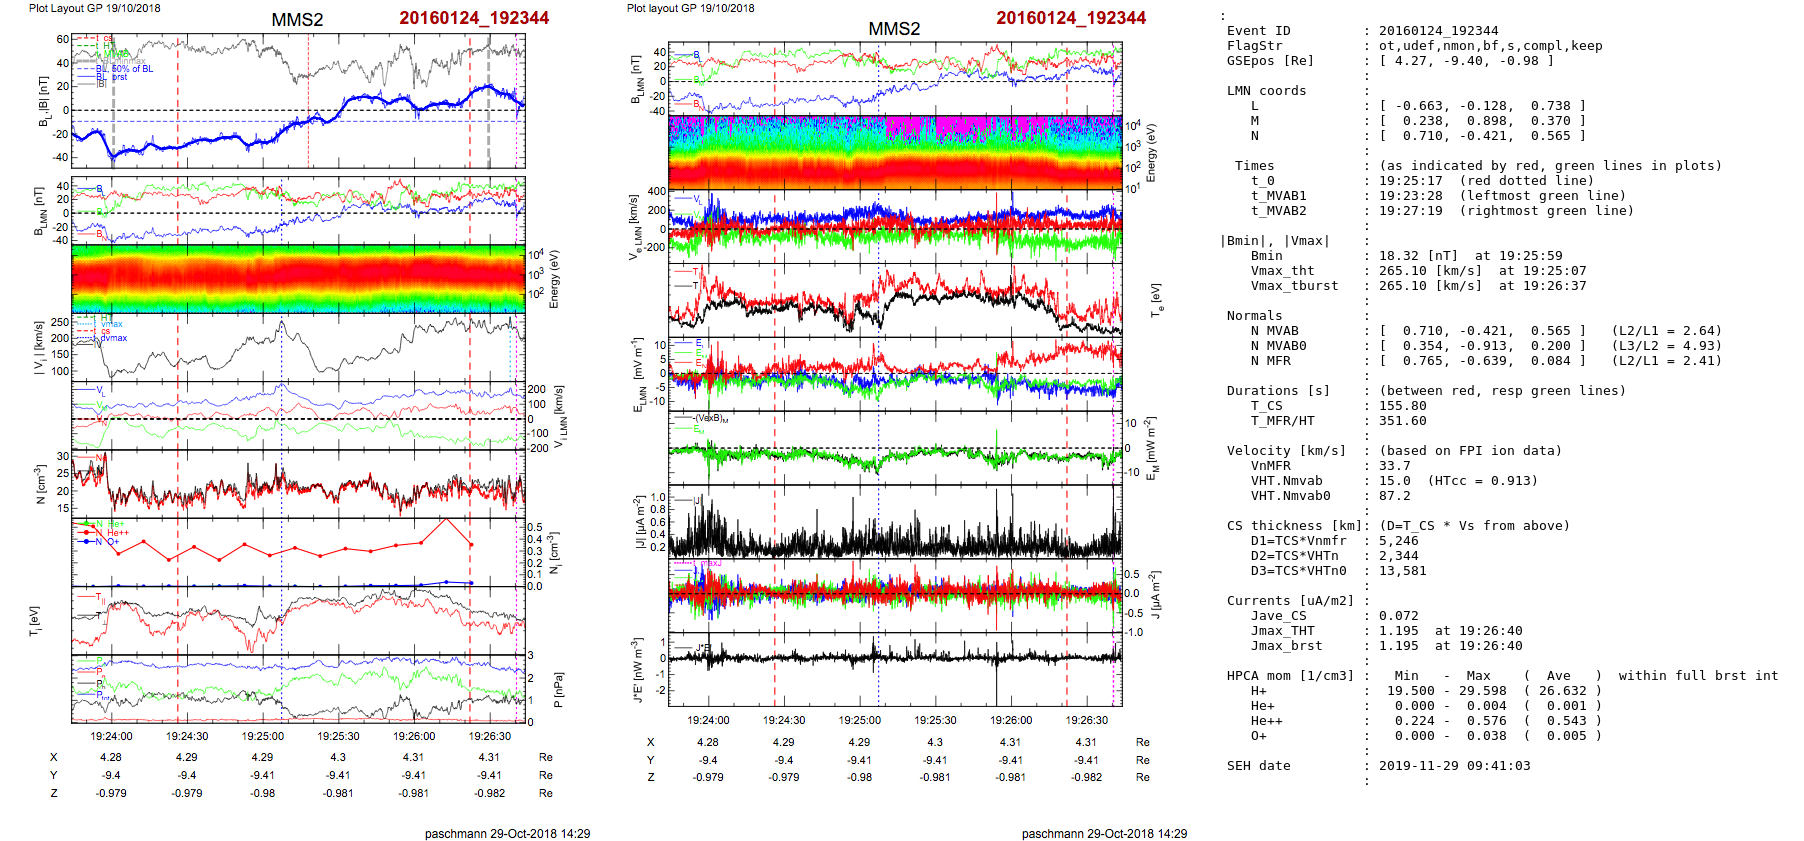The height and width of the screenshot is (841, 1804).
Task: Click the |V_i| [km/s] ion speed panel
Action: tap(297, 347)
